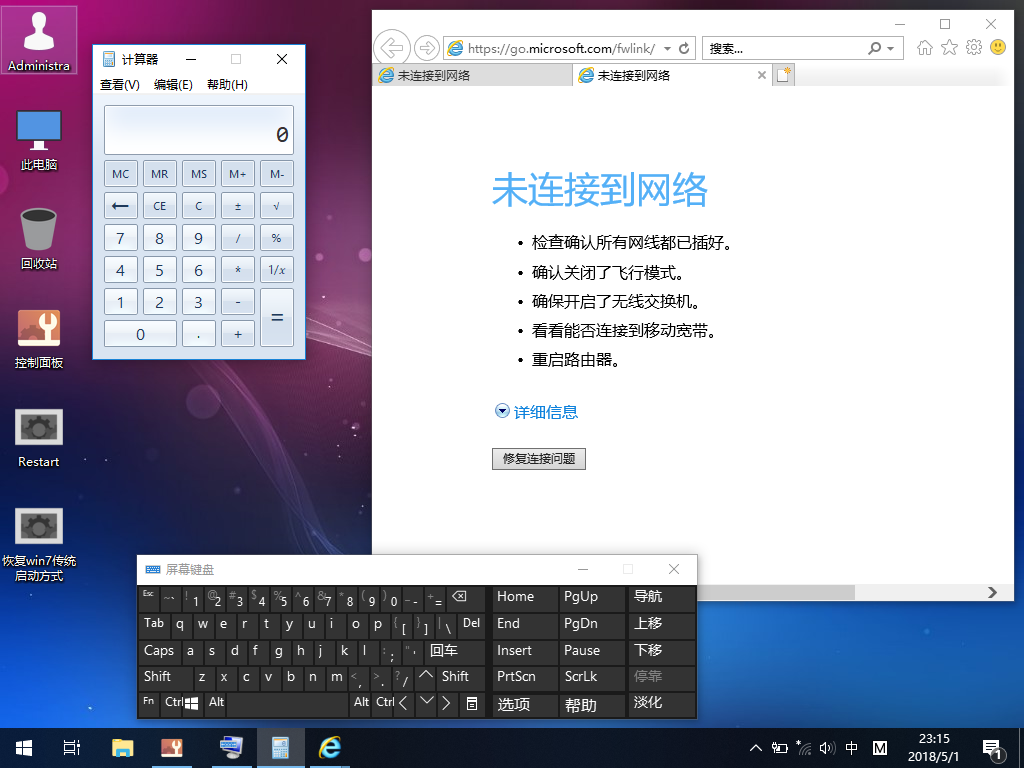Click the IE back arrow button
The image size is (1024, 768).
click(x=392, y=47)
